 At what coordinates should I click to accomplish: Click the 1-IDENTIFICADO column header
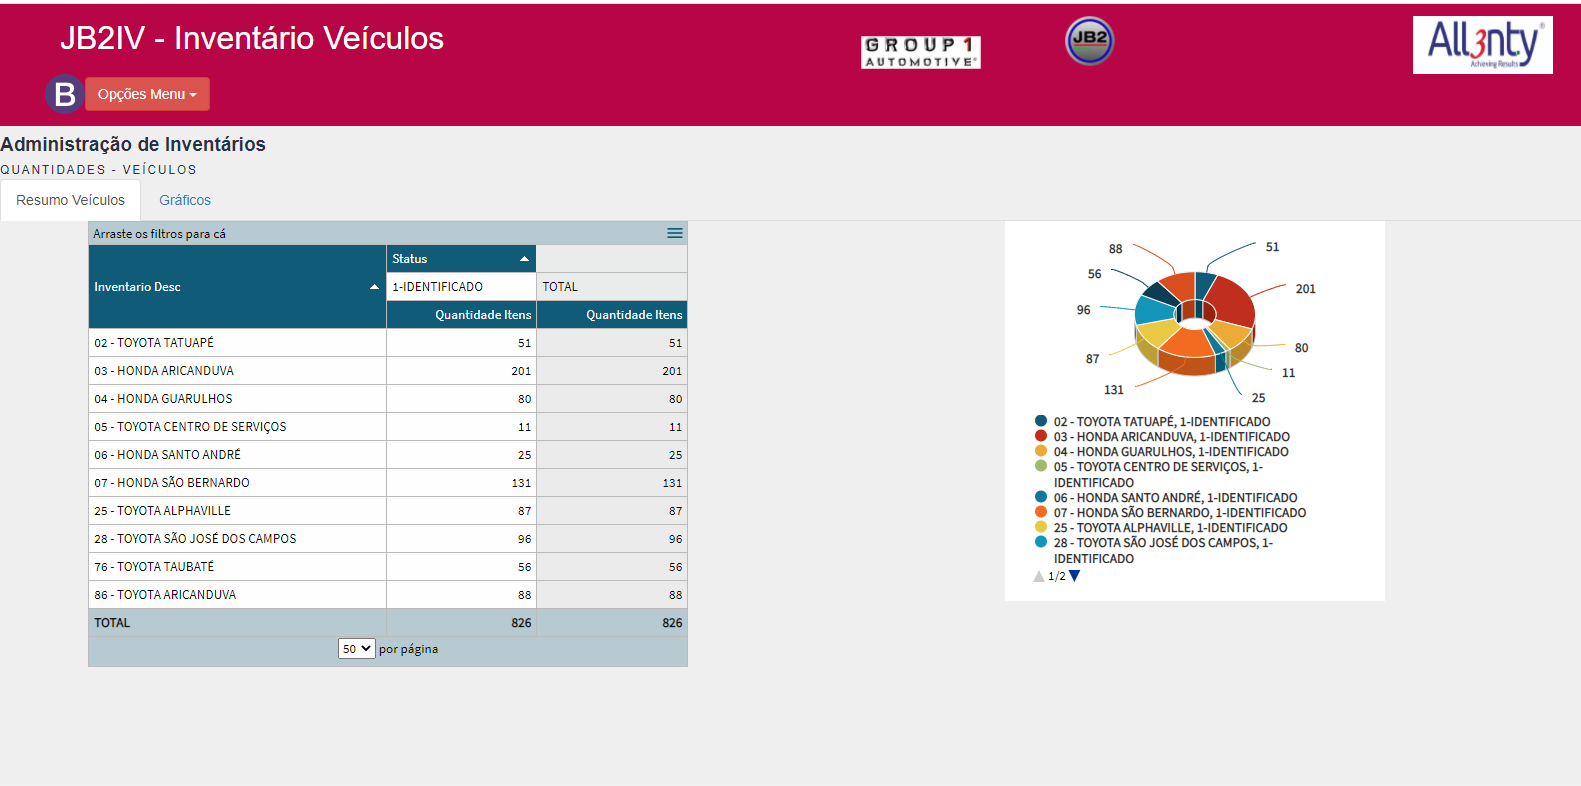click(438, 287)
